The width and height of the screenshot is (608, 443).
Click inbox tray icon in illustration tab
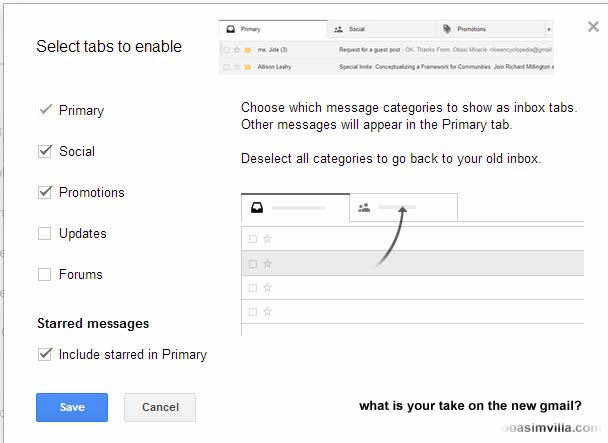pyautogui.click(x=257, y=208)
